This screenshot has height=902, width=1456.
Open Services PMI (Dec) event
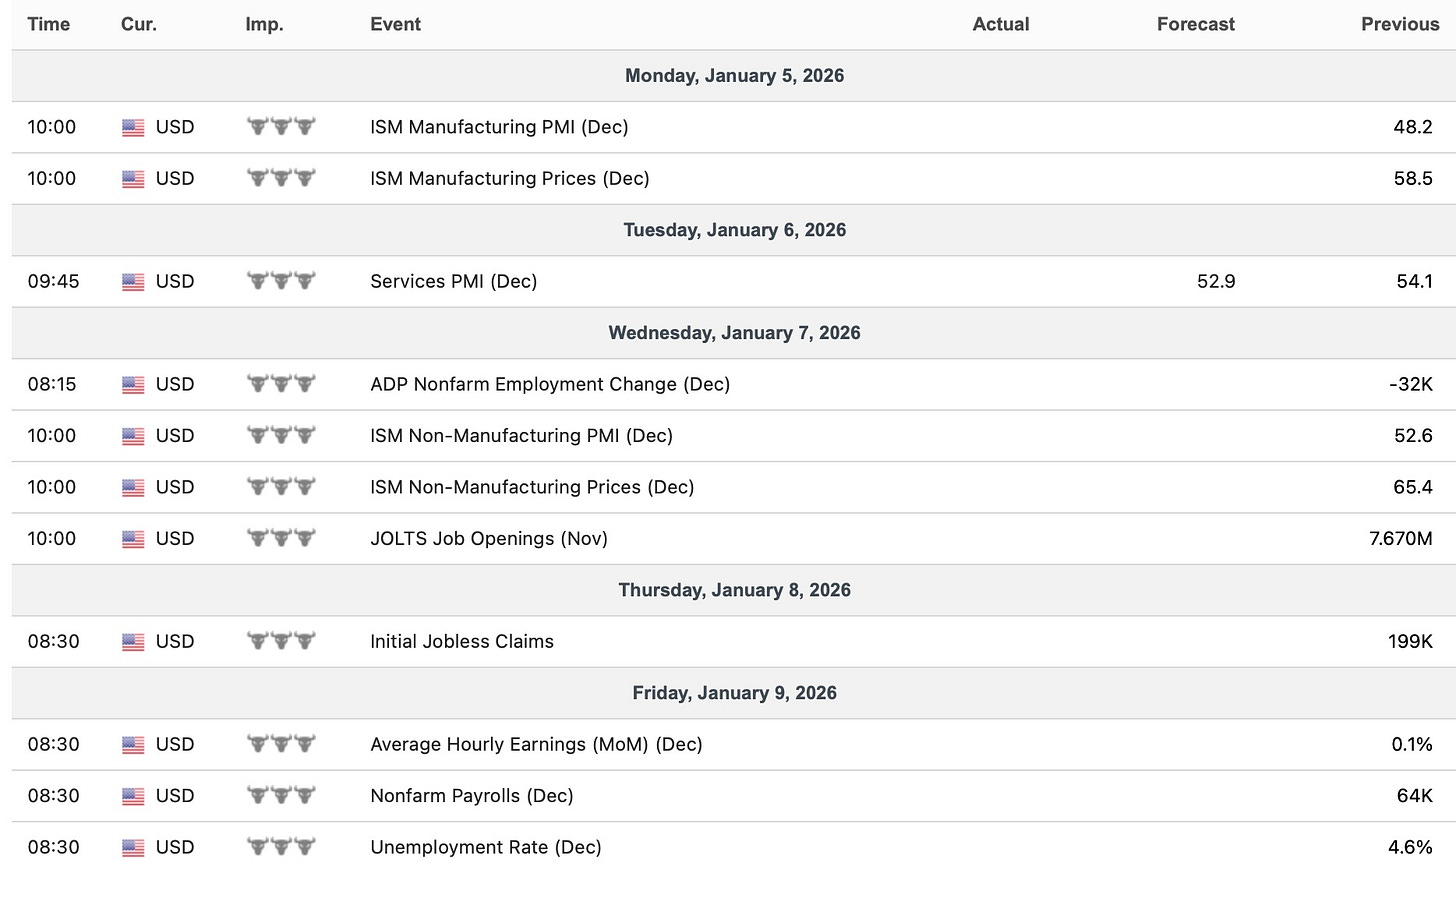tap(454, 281)
